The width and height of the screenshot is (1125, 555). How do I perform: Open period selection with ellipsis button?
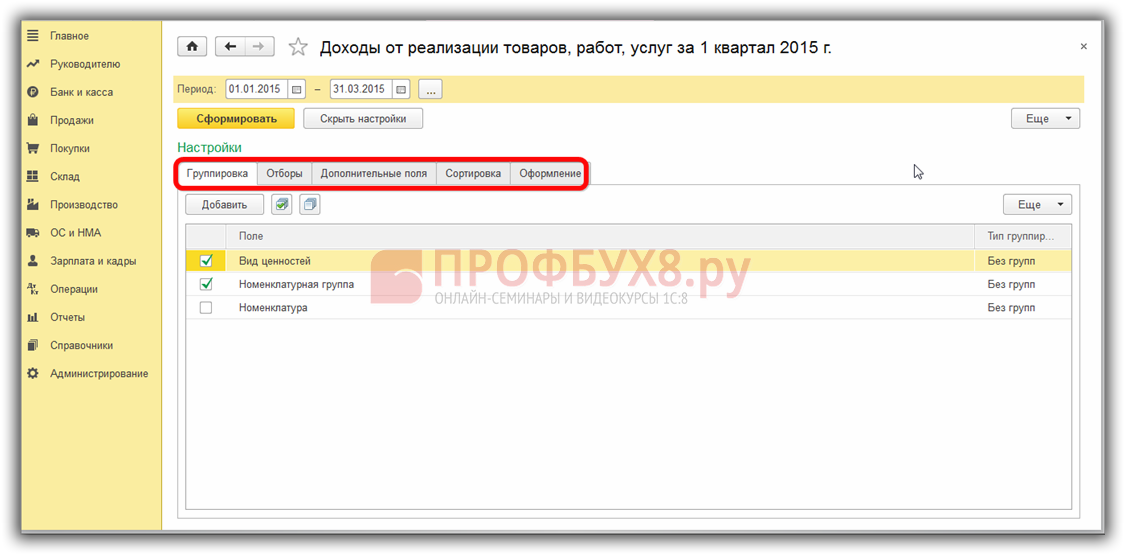click(x=430, y=90)
